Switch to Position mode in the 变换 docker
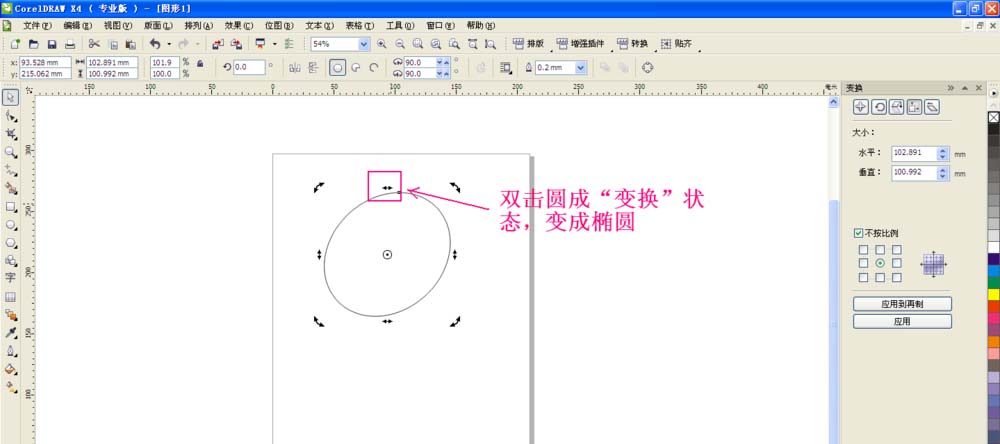This screenshot has height=444, width=1000. [860, 107]
